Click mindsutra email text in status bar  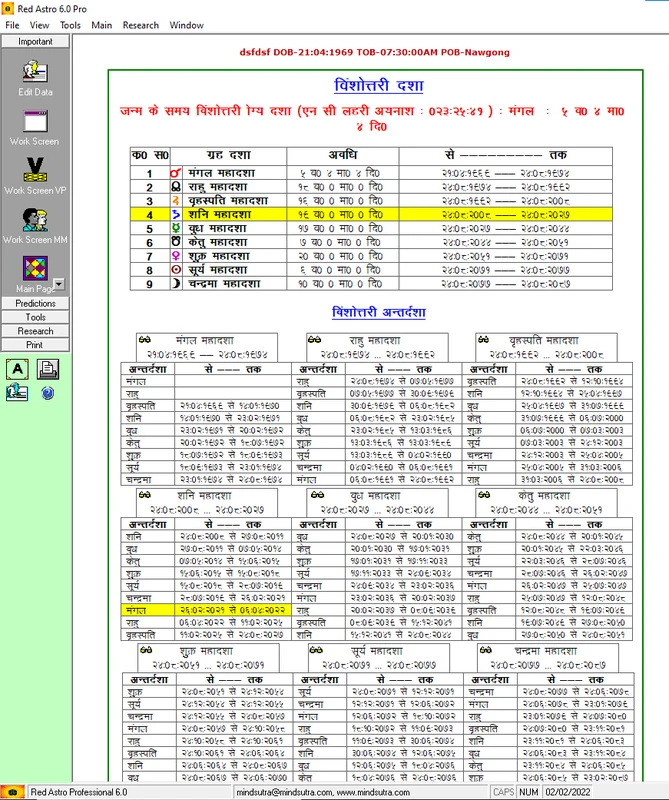323,792
